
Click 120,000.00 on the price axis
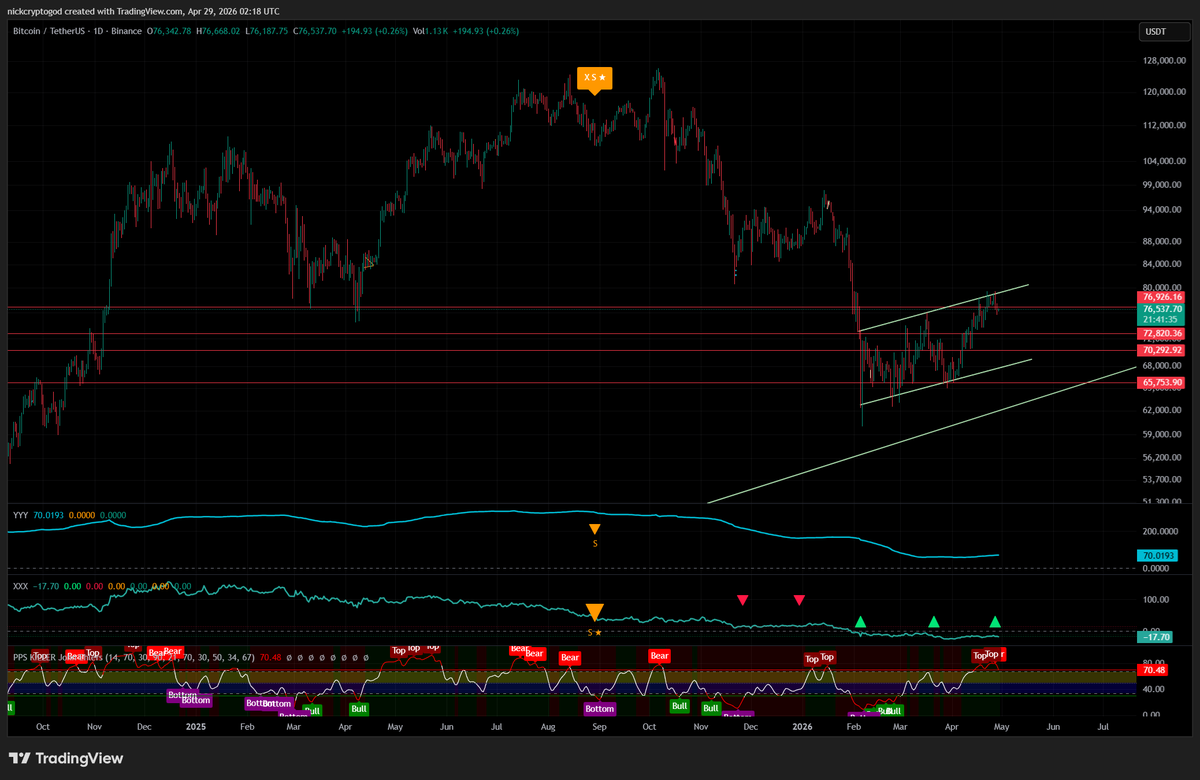click(1165, 92)
